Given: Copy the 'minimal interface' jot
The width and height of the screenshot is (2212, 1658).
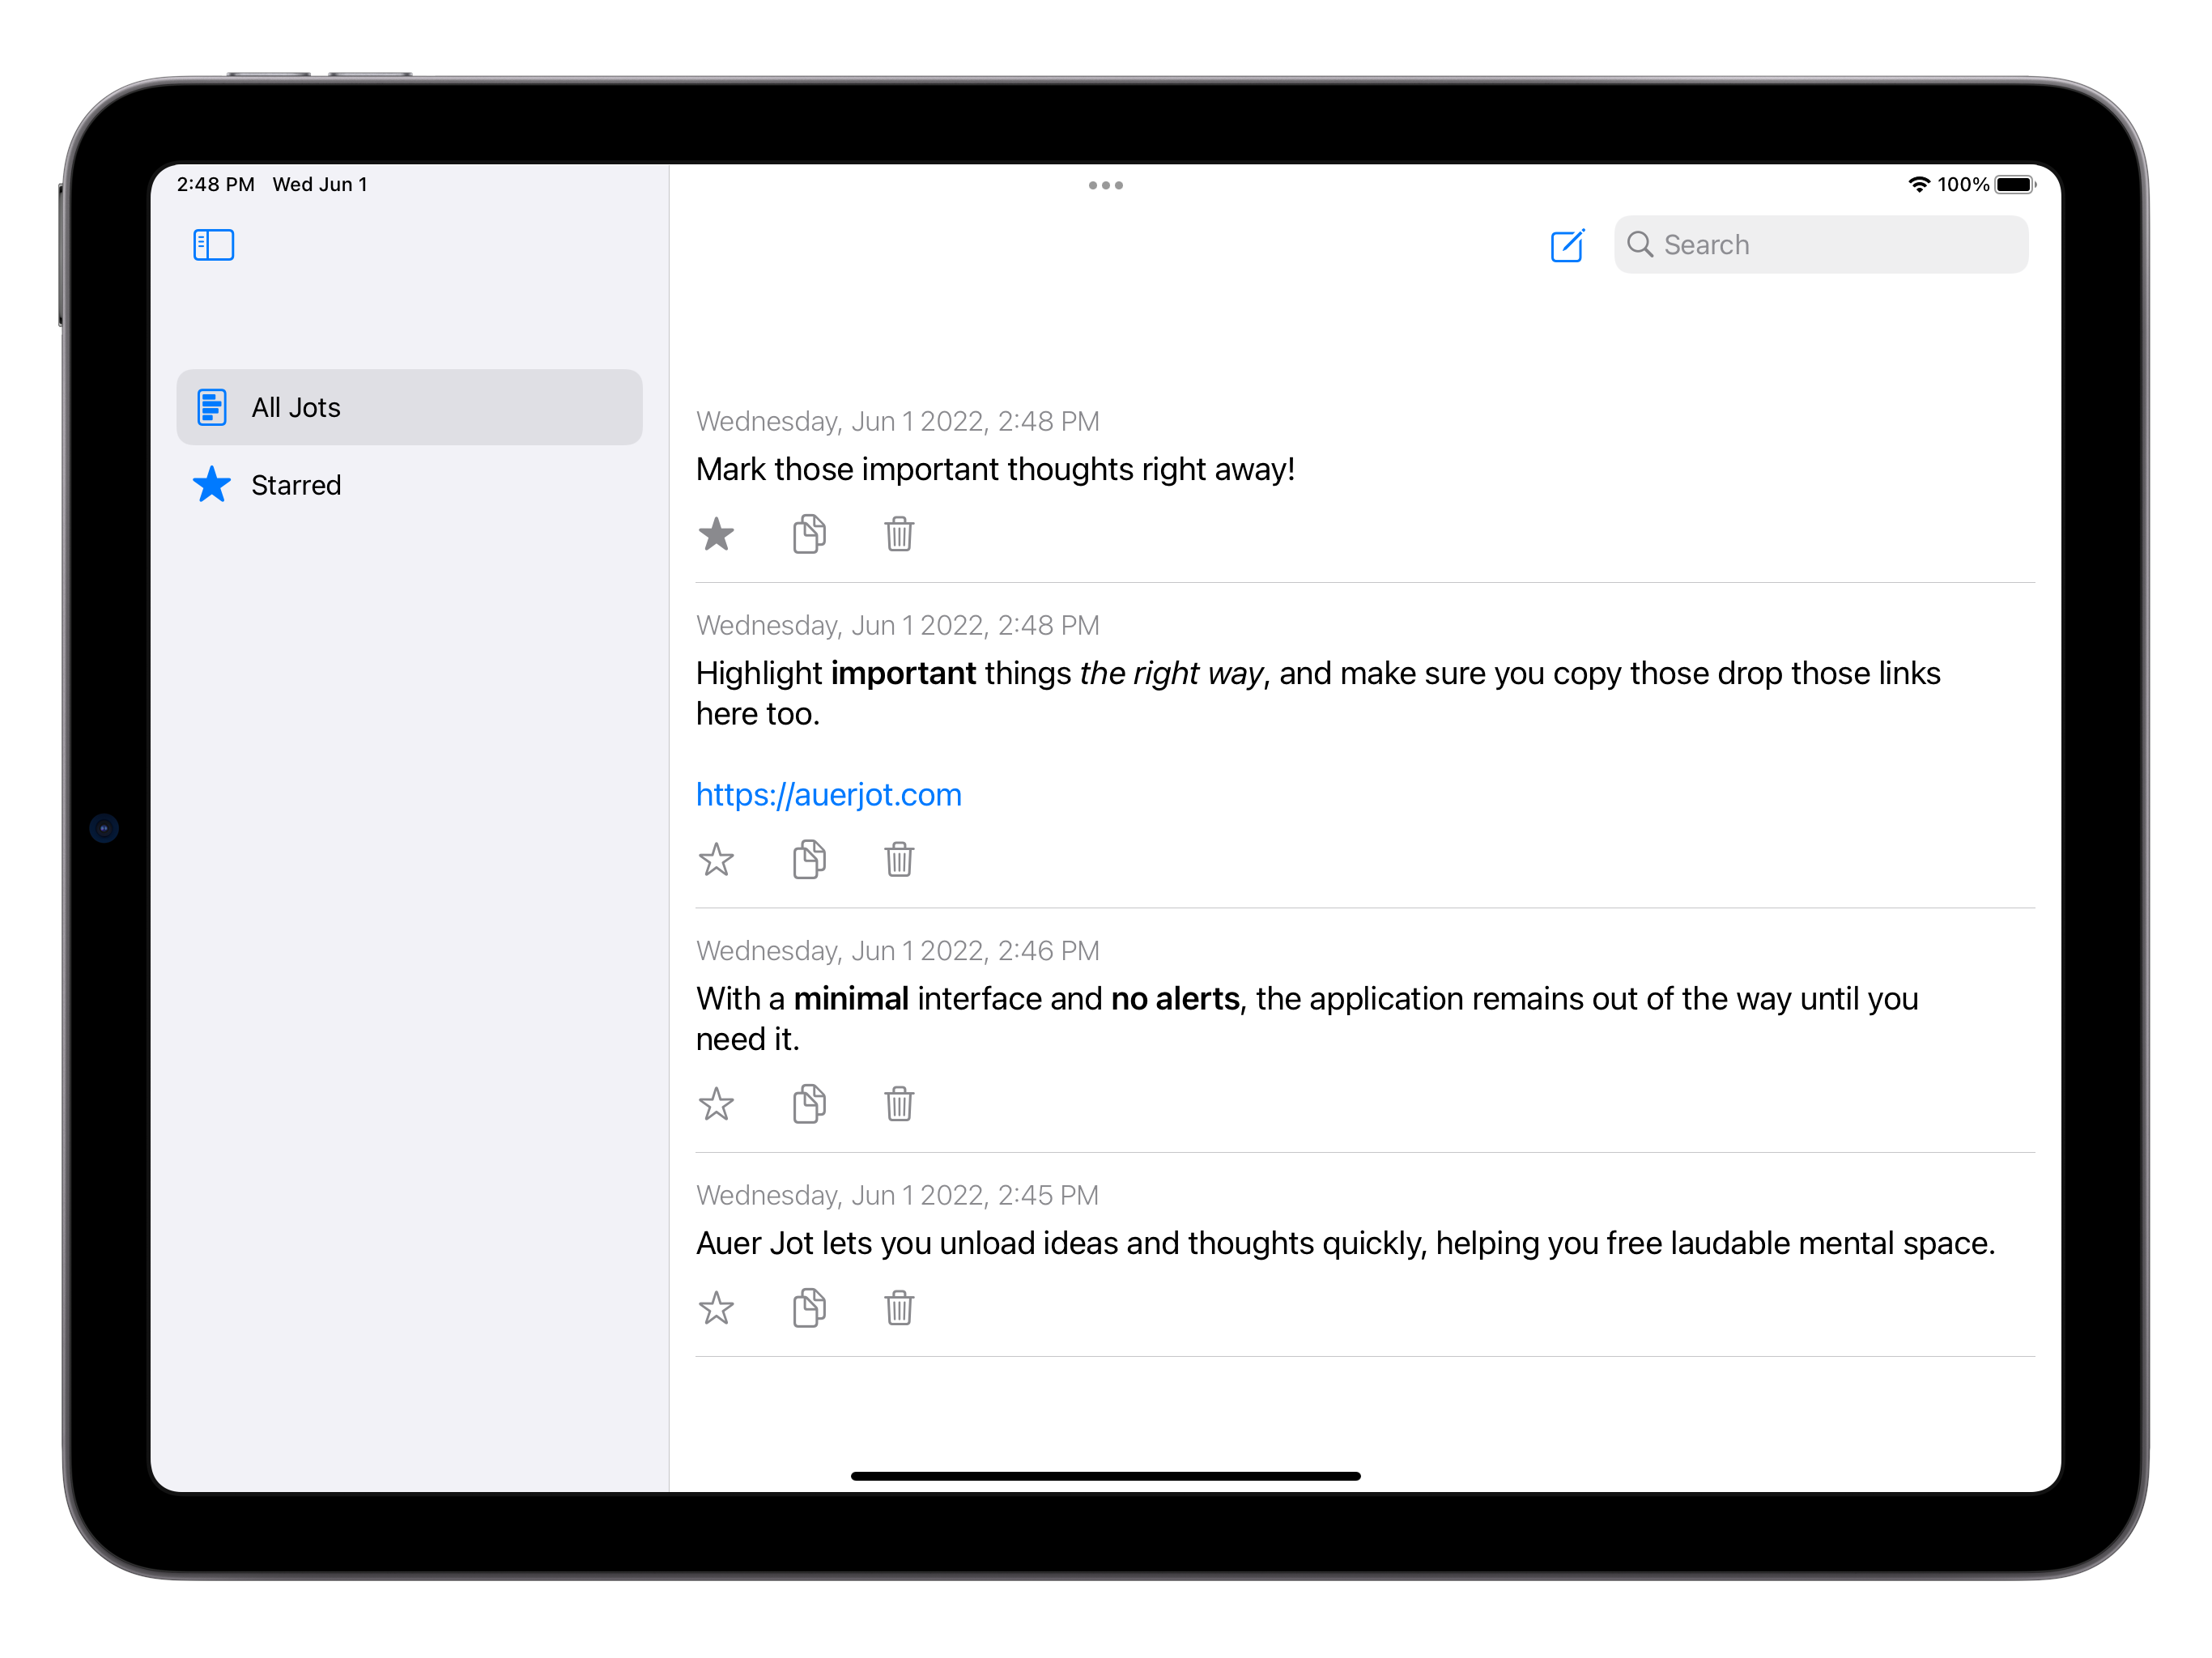Looking at the screenshot, I should point(809,1104).
